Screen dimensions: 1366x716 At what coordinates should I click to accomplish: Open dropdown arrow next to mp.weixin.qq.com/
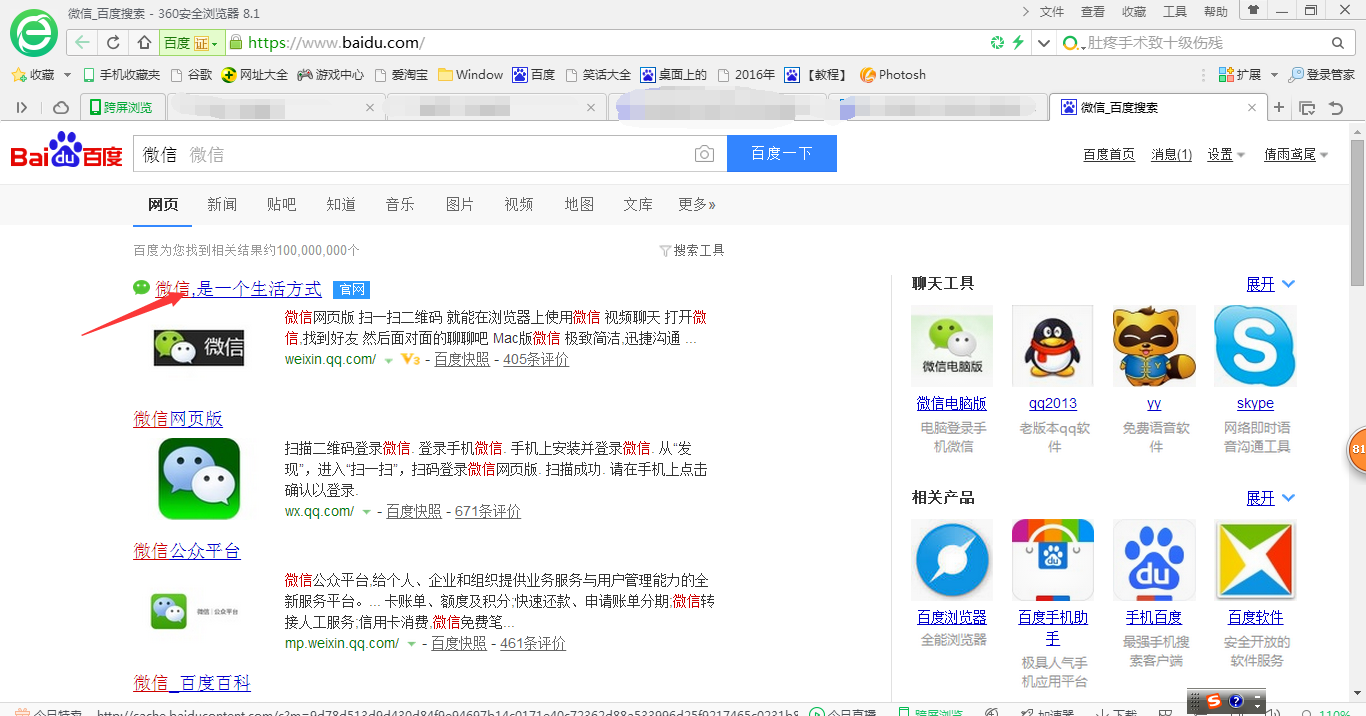click(x=411, y=644)
